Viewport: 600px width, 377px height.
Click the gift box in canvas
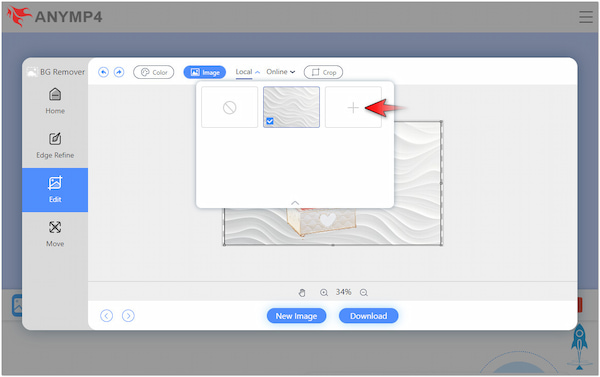[x=321, y=221]
